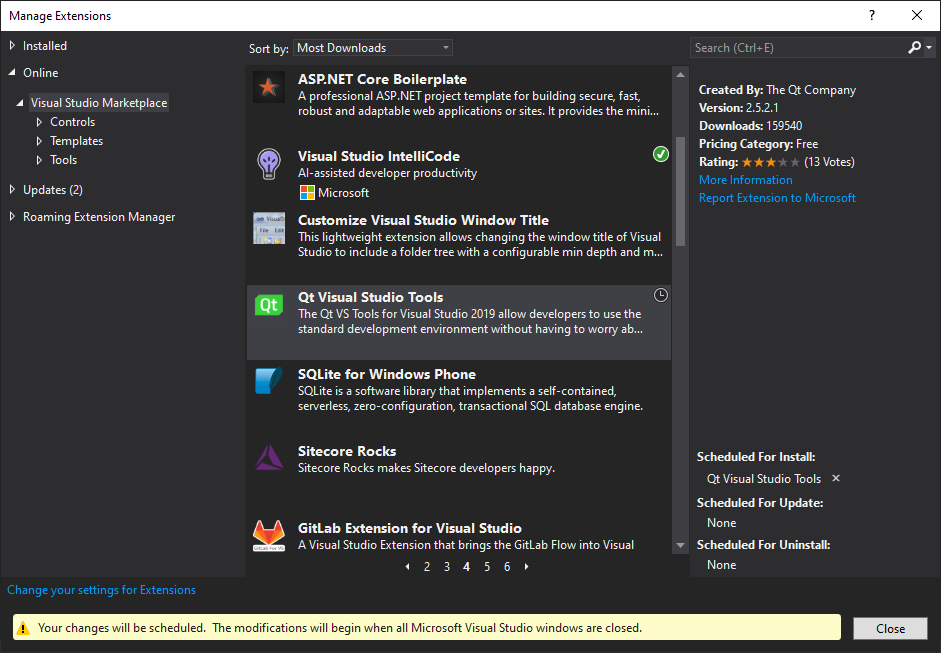Click the green installed checkmark on IntelliCode
The image size is (941, 653).
[660, 154]
